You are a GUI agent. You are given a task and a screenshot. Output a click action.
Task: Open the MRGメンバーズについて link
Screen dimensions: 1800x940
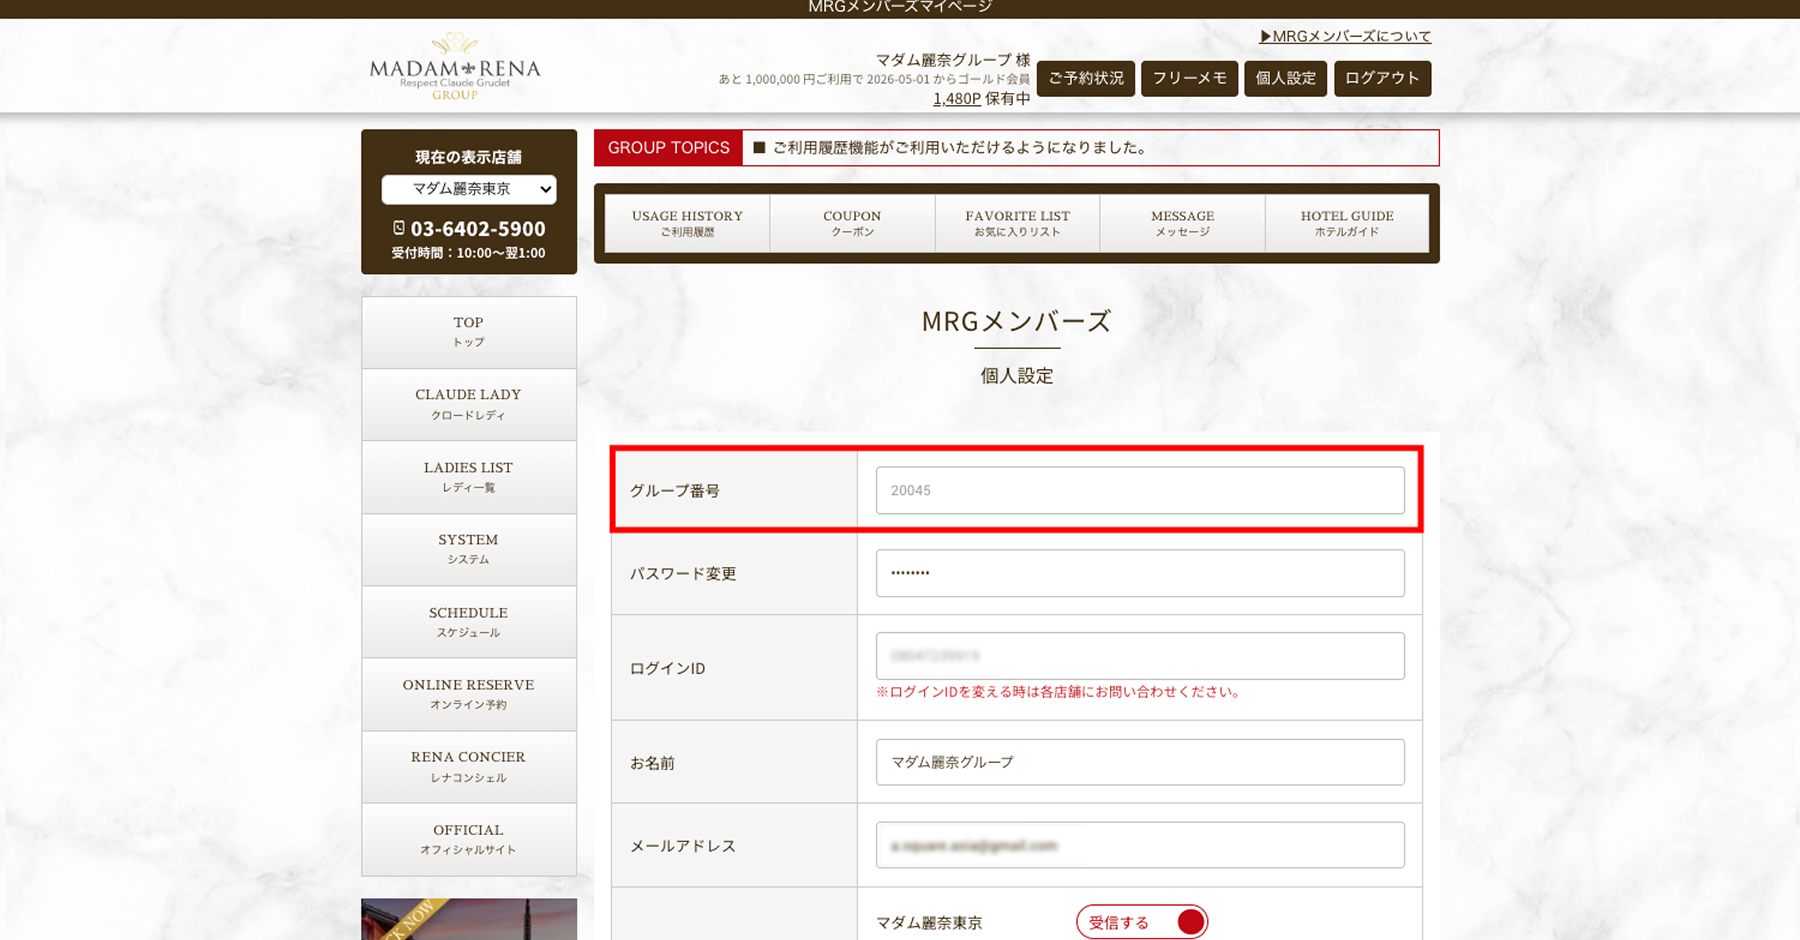pyautogui.click(x=1345, y=36)
